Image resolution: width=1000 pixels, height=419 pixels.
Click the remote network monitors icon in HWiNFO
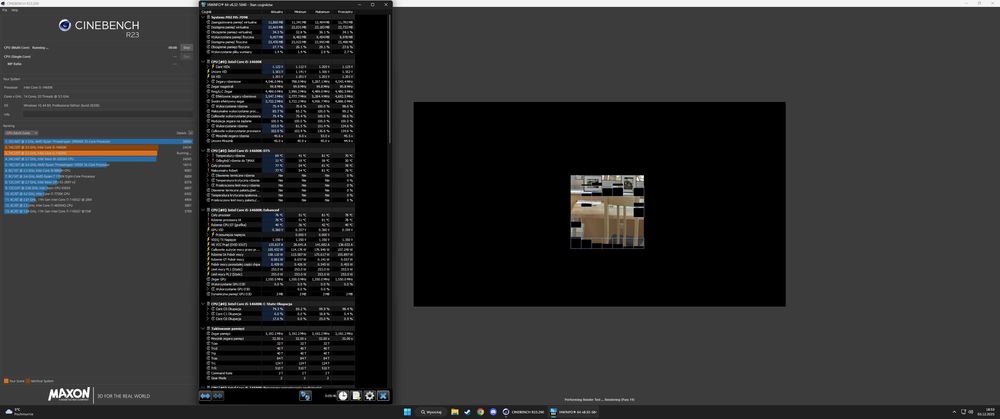(305, 395)
